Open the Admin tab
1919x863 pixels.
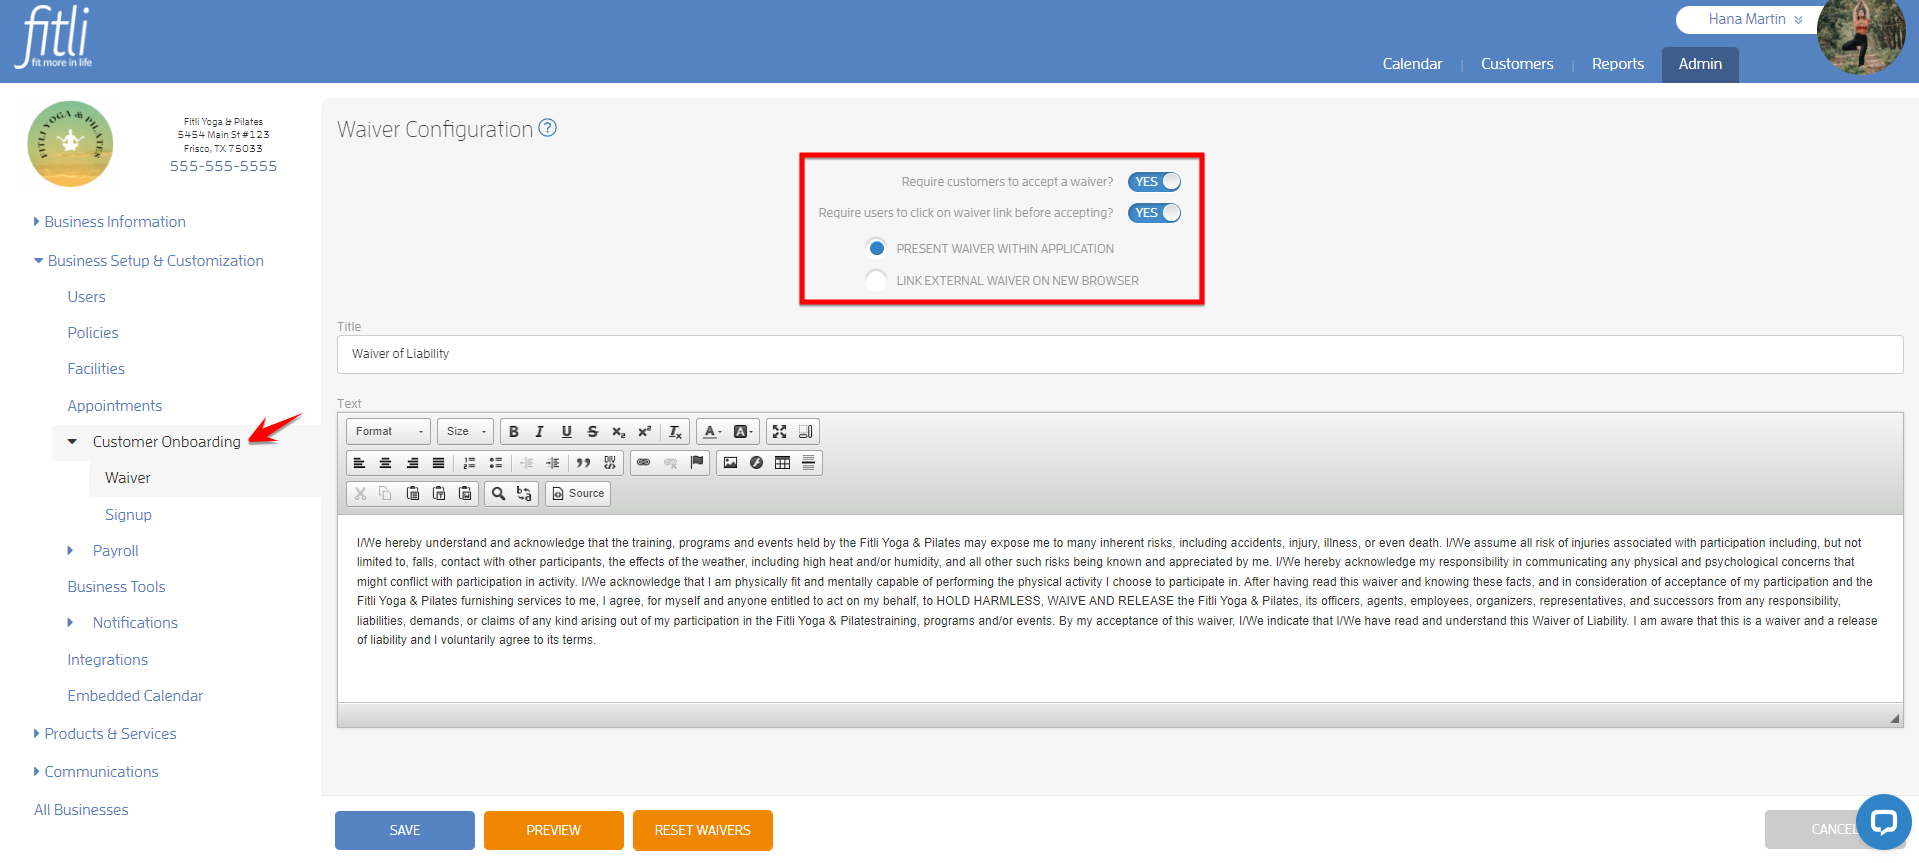[1700, 64]
